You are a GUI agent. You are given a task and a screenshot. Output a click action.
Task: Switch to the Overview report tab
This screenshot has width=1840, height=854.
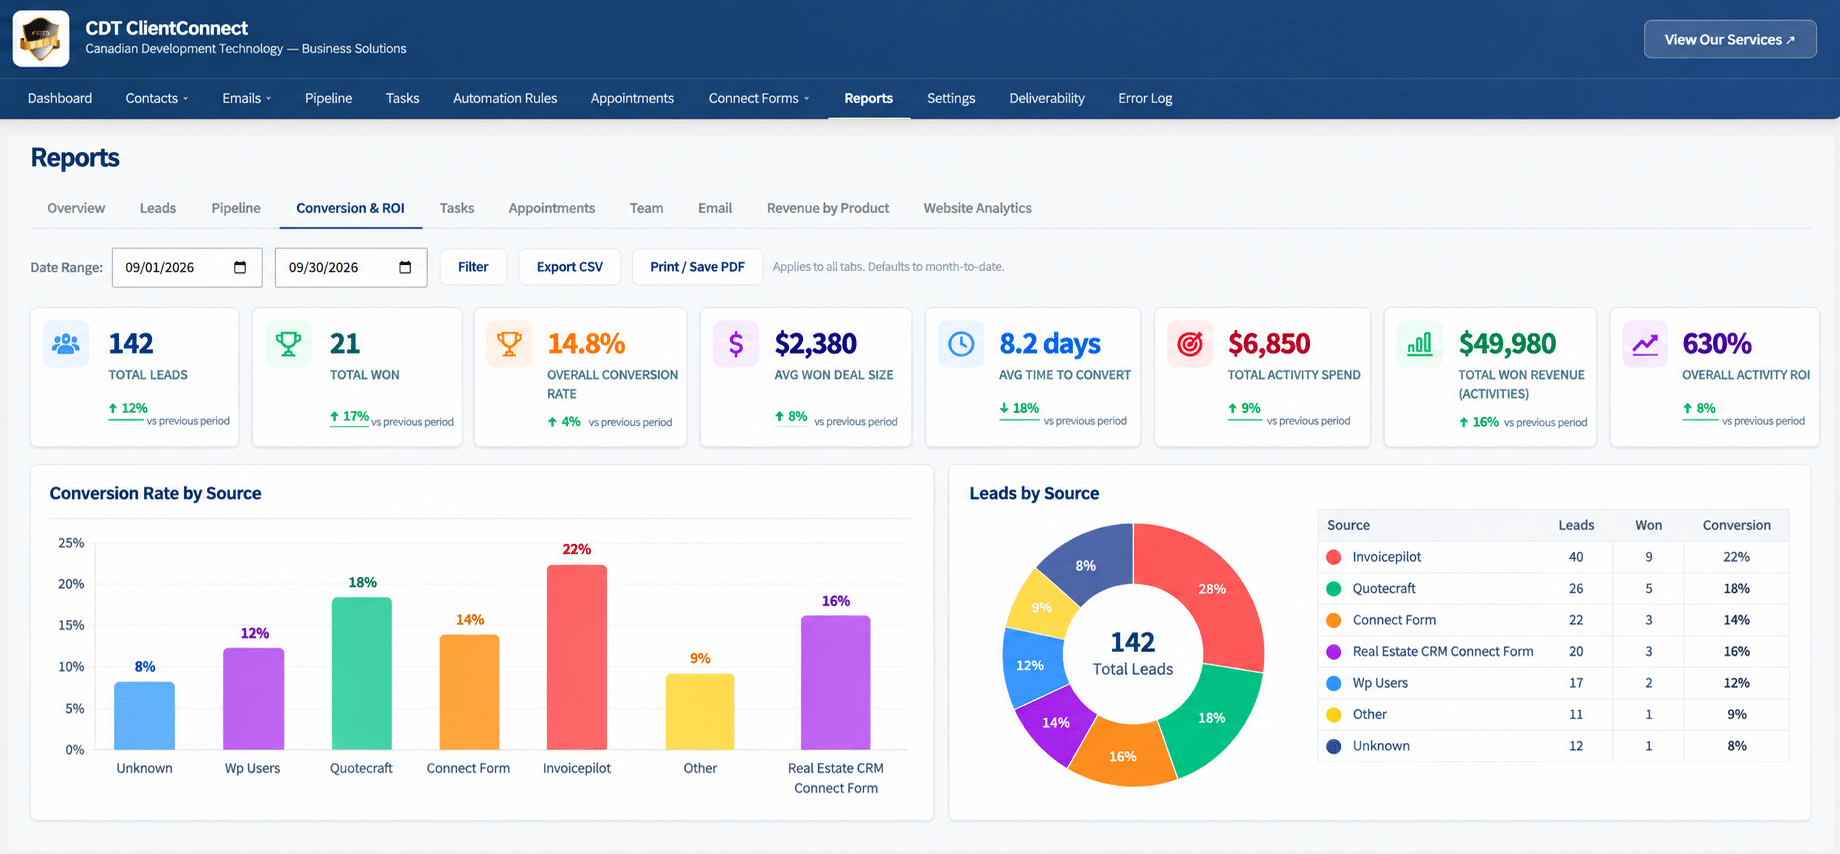[x=76, y=208]
